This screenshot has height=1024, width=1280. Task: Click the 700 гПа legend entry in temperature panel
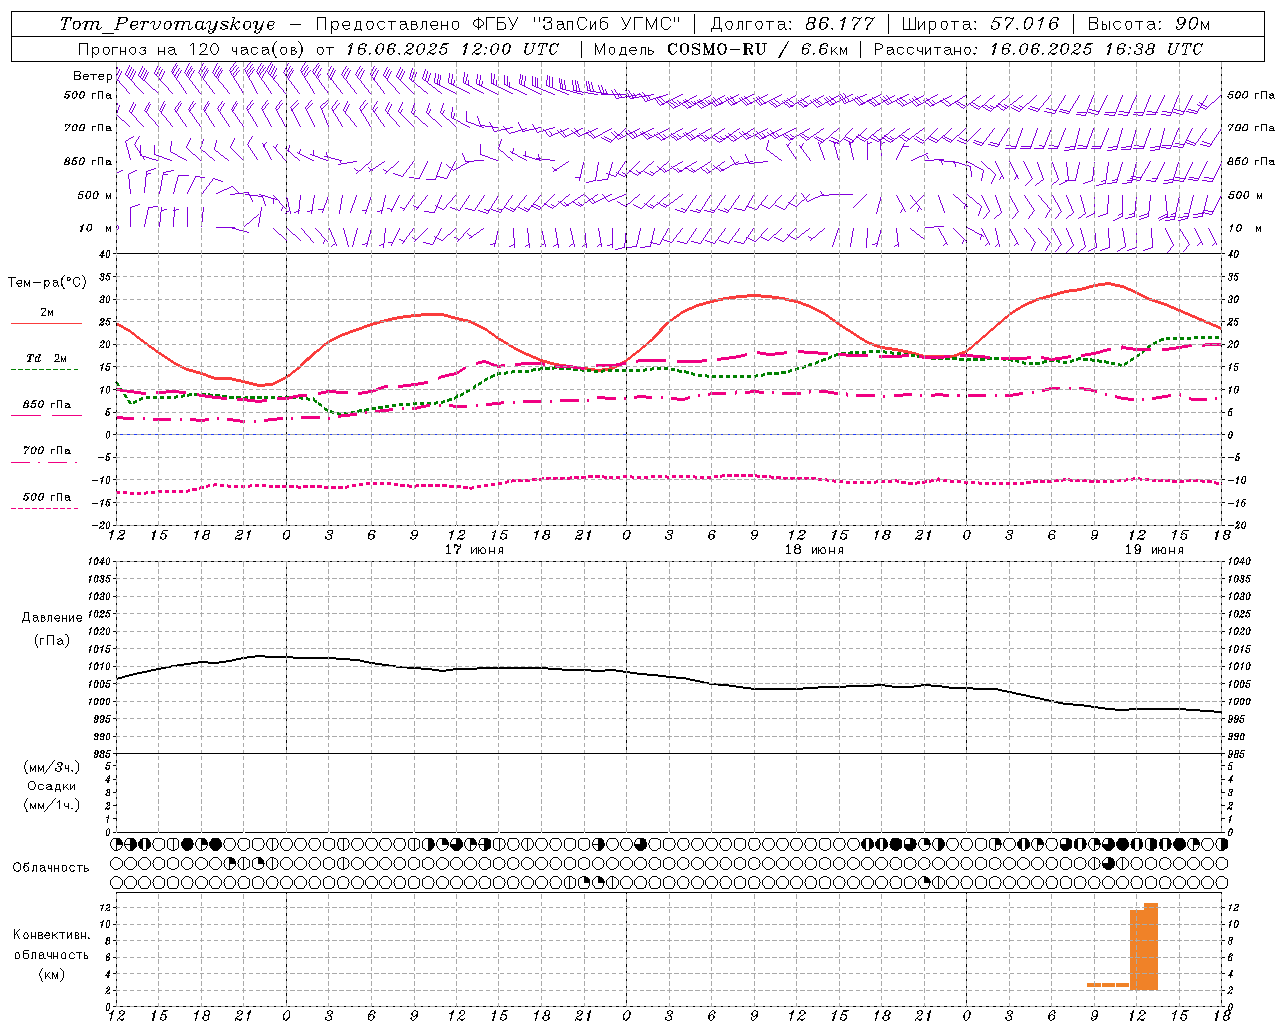coord(46,451)
